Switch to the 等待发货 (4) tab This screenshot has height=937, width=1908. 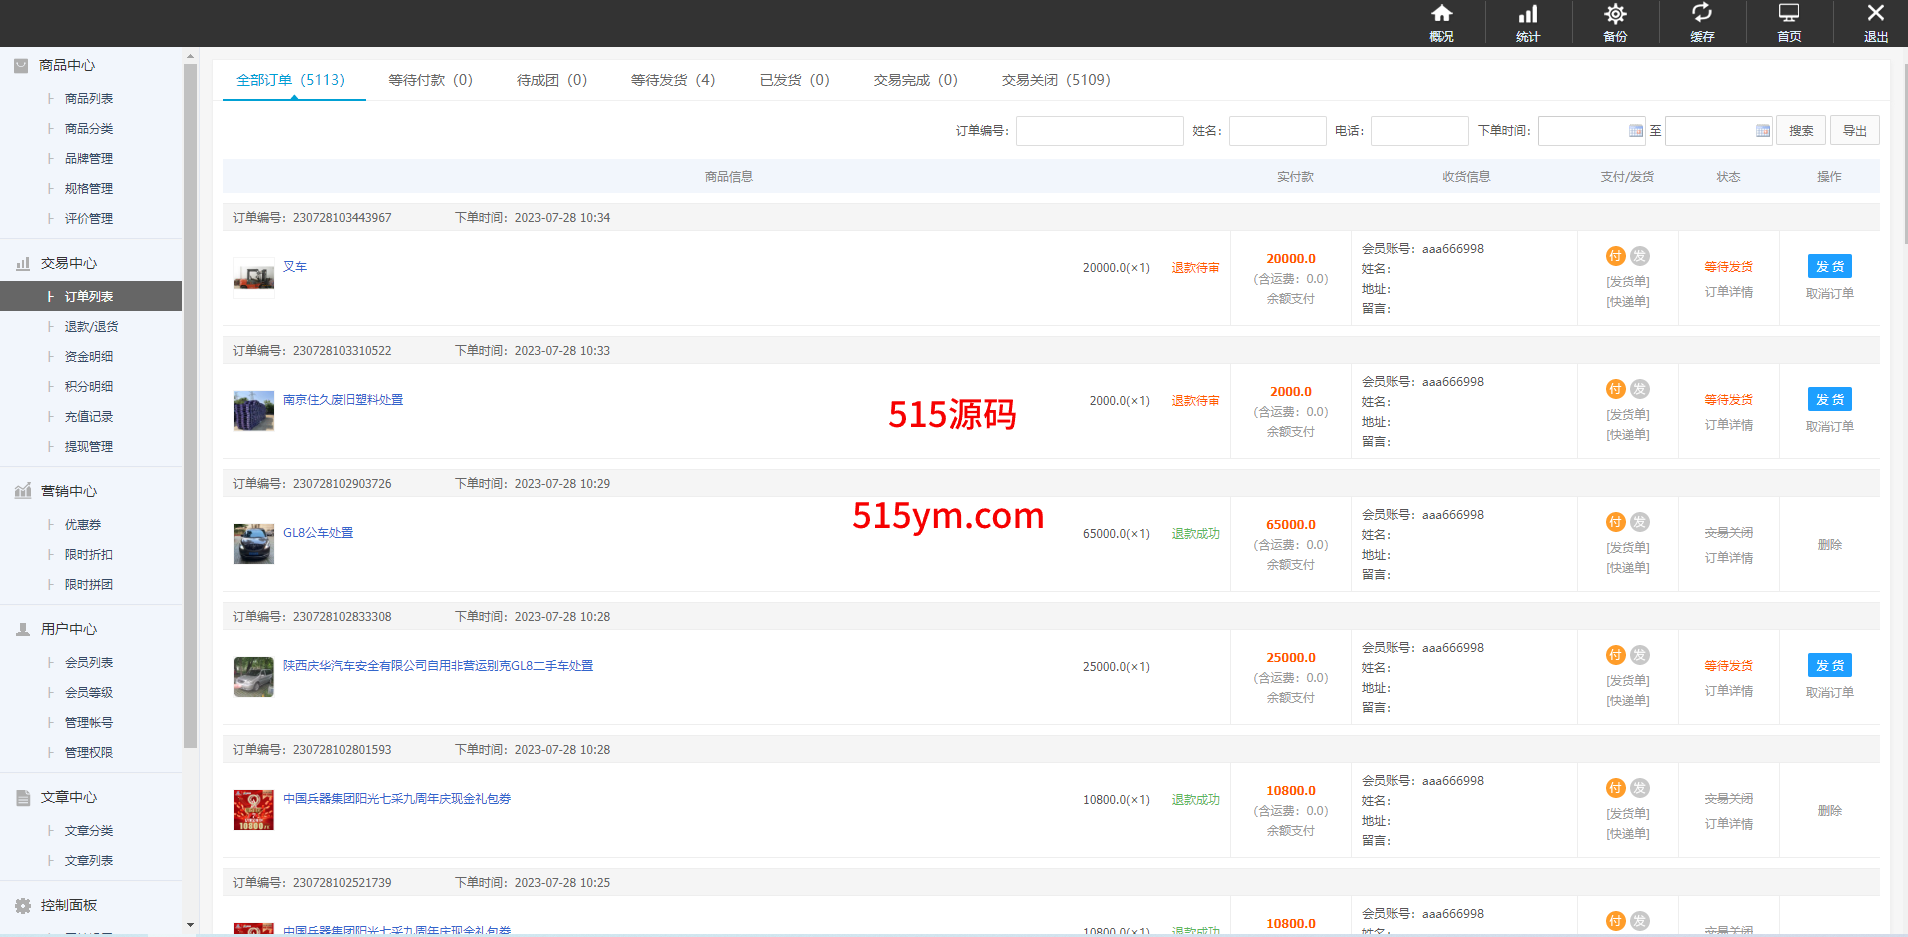coord(672,80)
